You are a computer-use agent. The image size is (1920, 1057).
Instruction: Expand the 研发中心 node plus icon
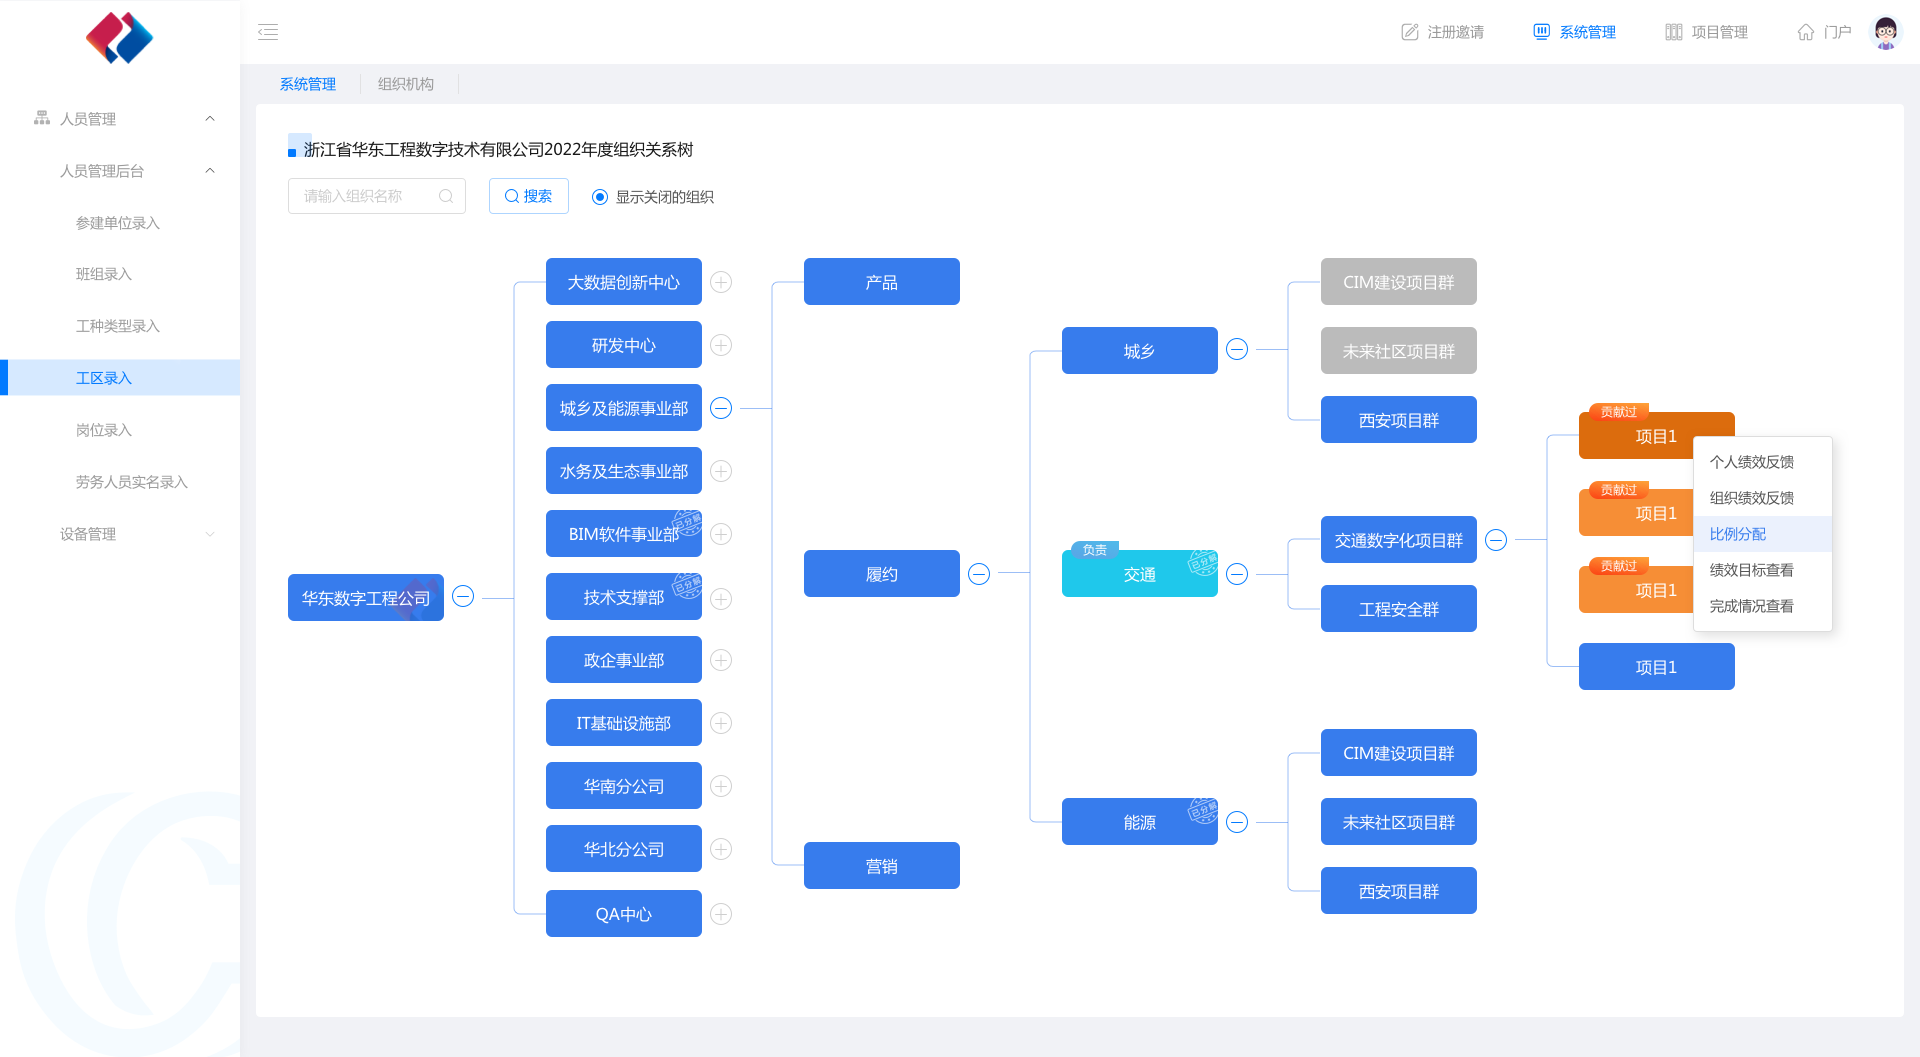(721, 345)
